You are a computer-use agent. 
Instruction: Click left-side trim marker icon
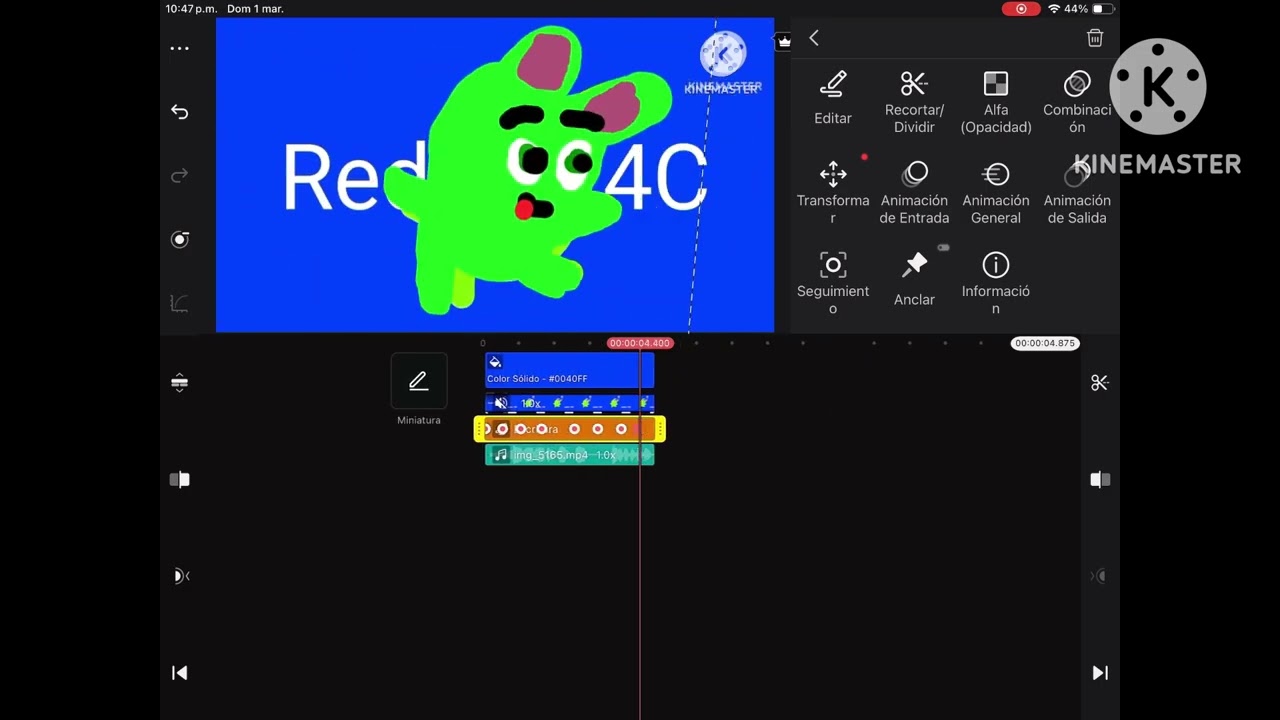click(x=179, y=480)
